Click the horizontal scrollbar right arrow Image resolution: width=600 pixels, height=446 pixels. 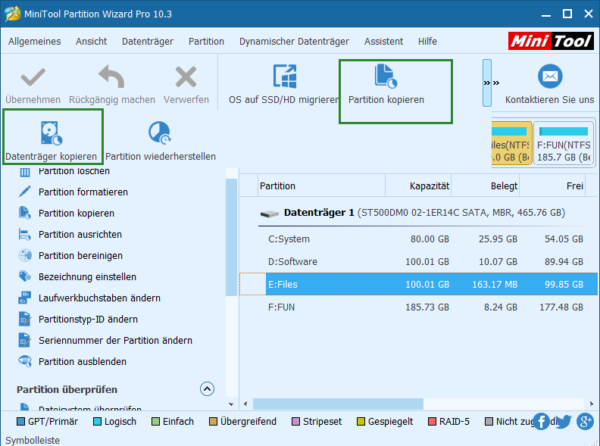(x=591, y=404)
